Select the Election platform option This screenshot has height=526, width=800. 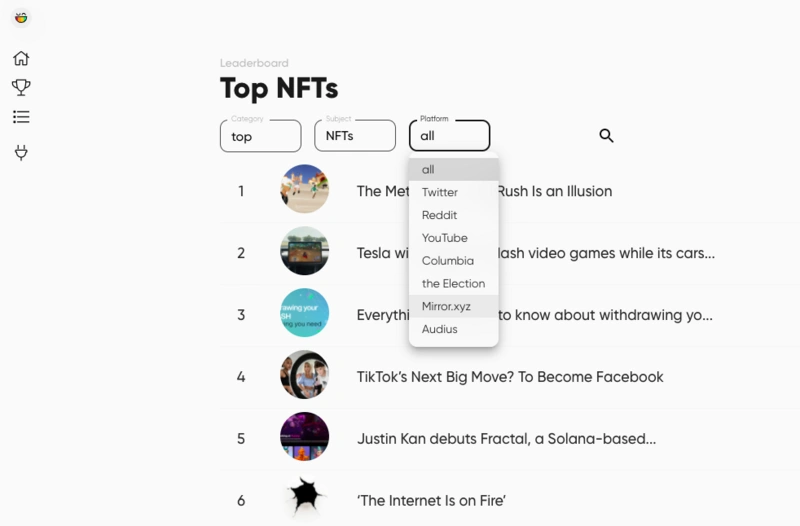[453, 283]
